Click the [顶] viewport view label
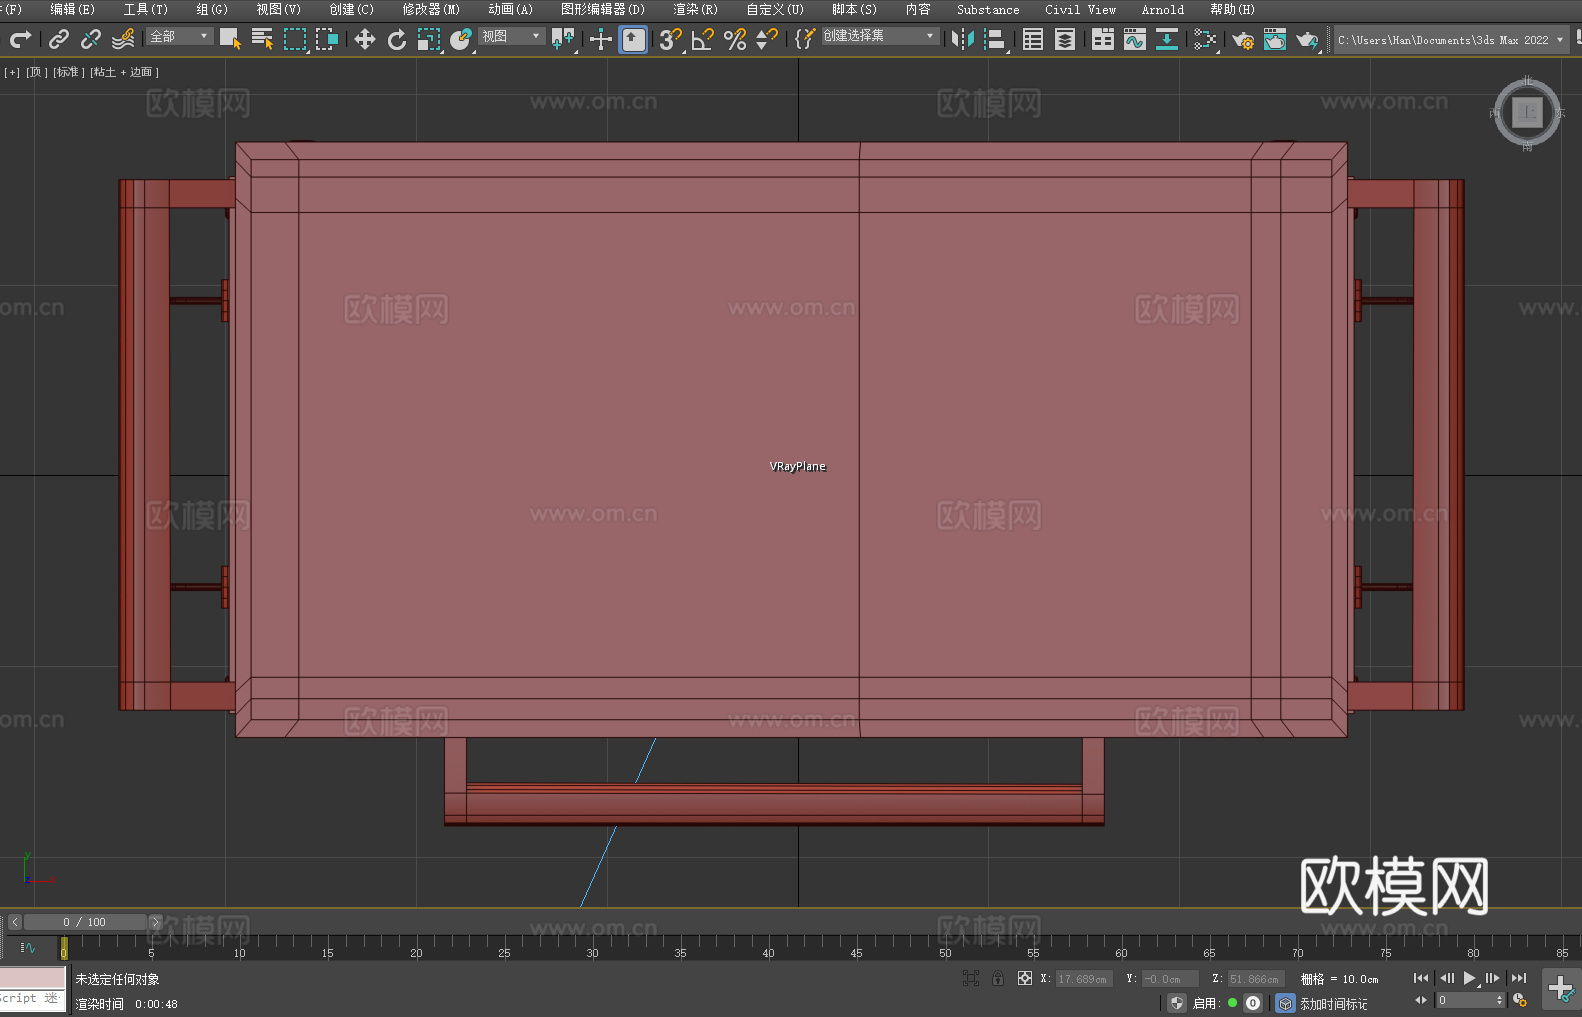The width and height of the screenshot is (1582, 1017). [37, 72]
